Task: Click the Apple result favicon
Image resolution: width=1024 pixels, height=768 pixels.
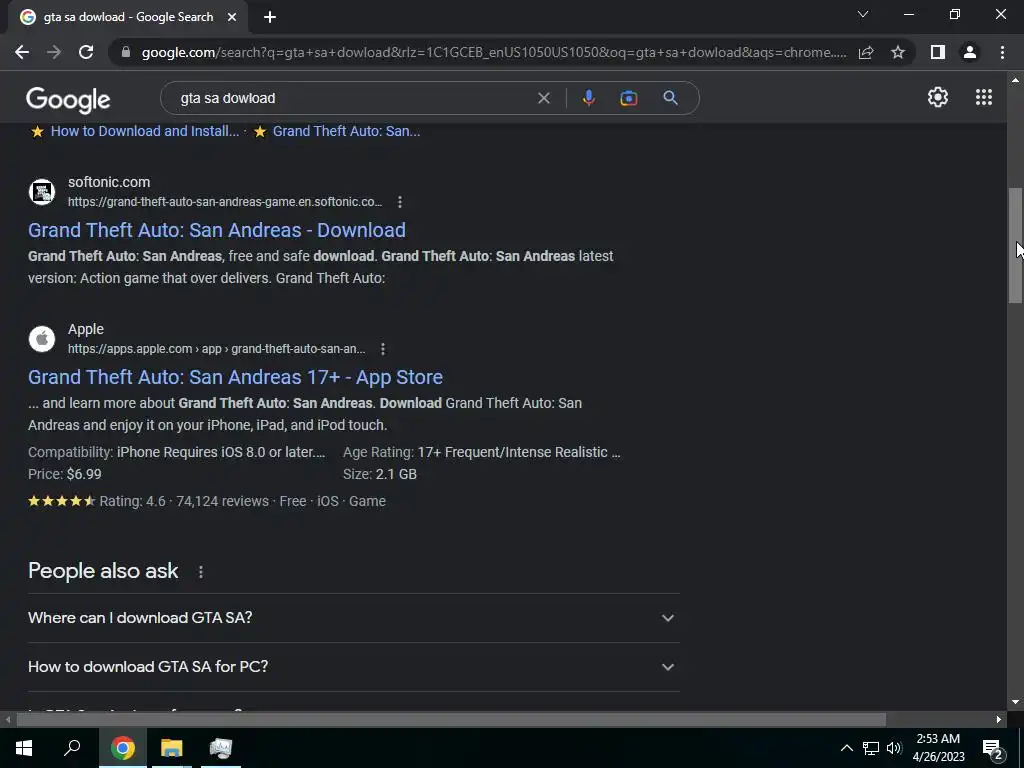Action: click(x=42, y=338)
